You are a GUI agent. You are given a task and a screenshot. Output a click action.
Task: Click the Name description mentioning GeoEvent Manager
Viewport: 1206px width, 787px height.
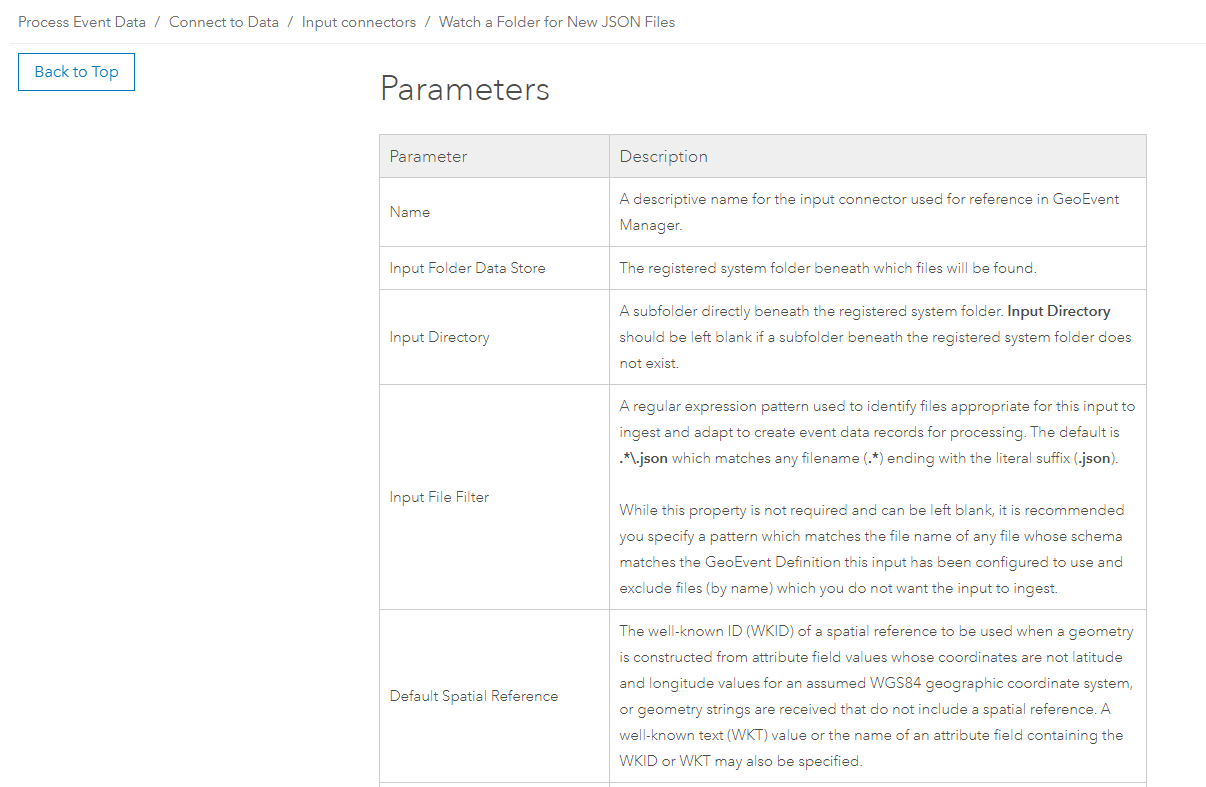click(x=869, y=212)
